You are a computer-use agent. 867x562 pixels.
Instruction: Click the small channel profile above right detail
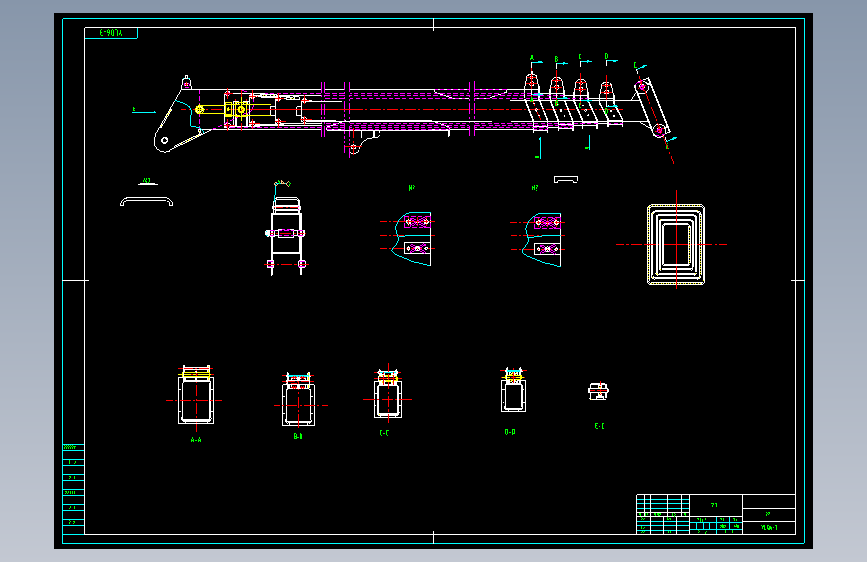click(x=566, y=179)
